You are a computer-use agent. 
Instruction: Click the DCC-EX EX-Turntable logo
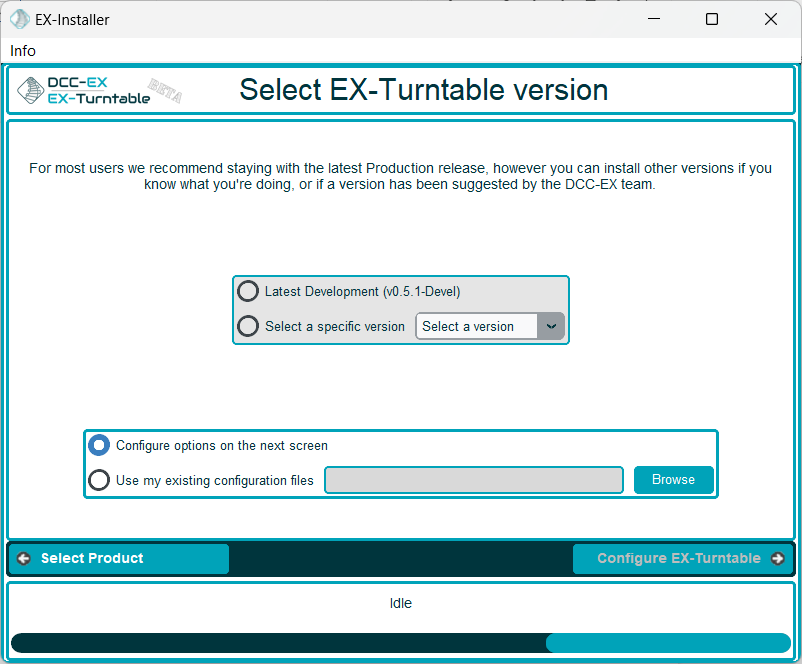pos(84,91)
